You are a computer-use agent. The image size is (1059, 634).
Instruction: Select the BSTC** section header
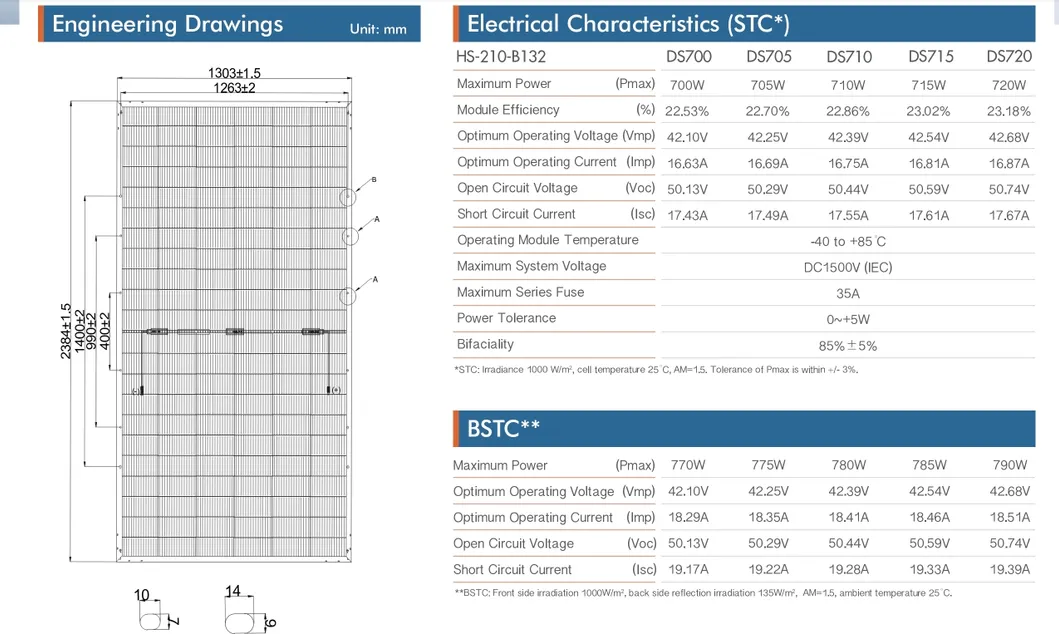[x=744, y=428]
